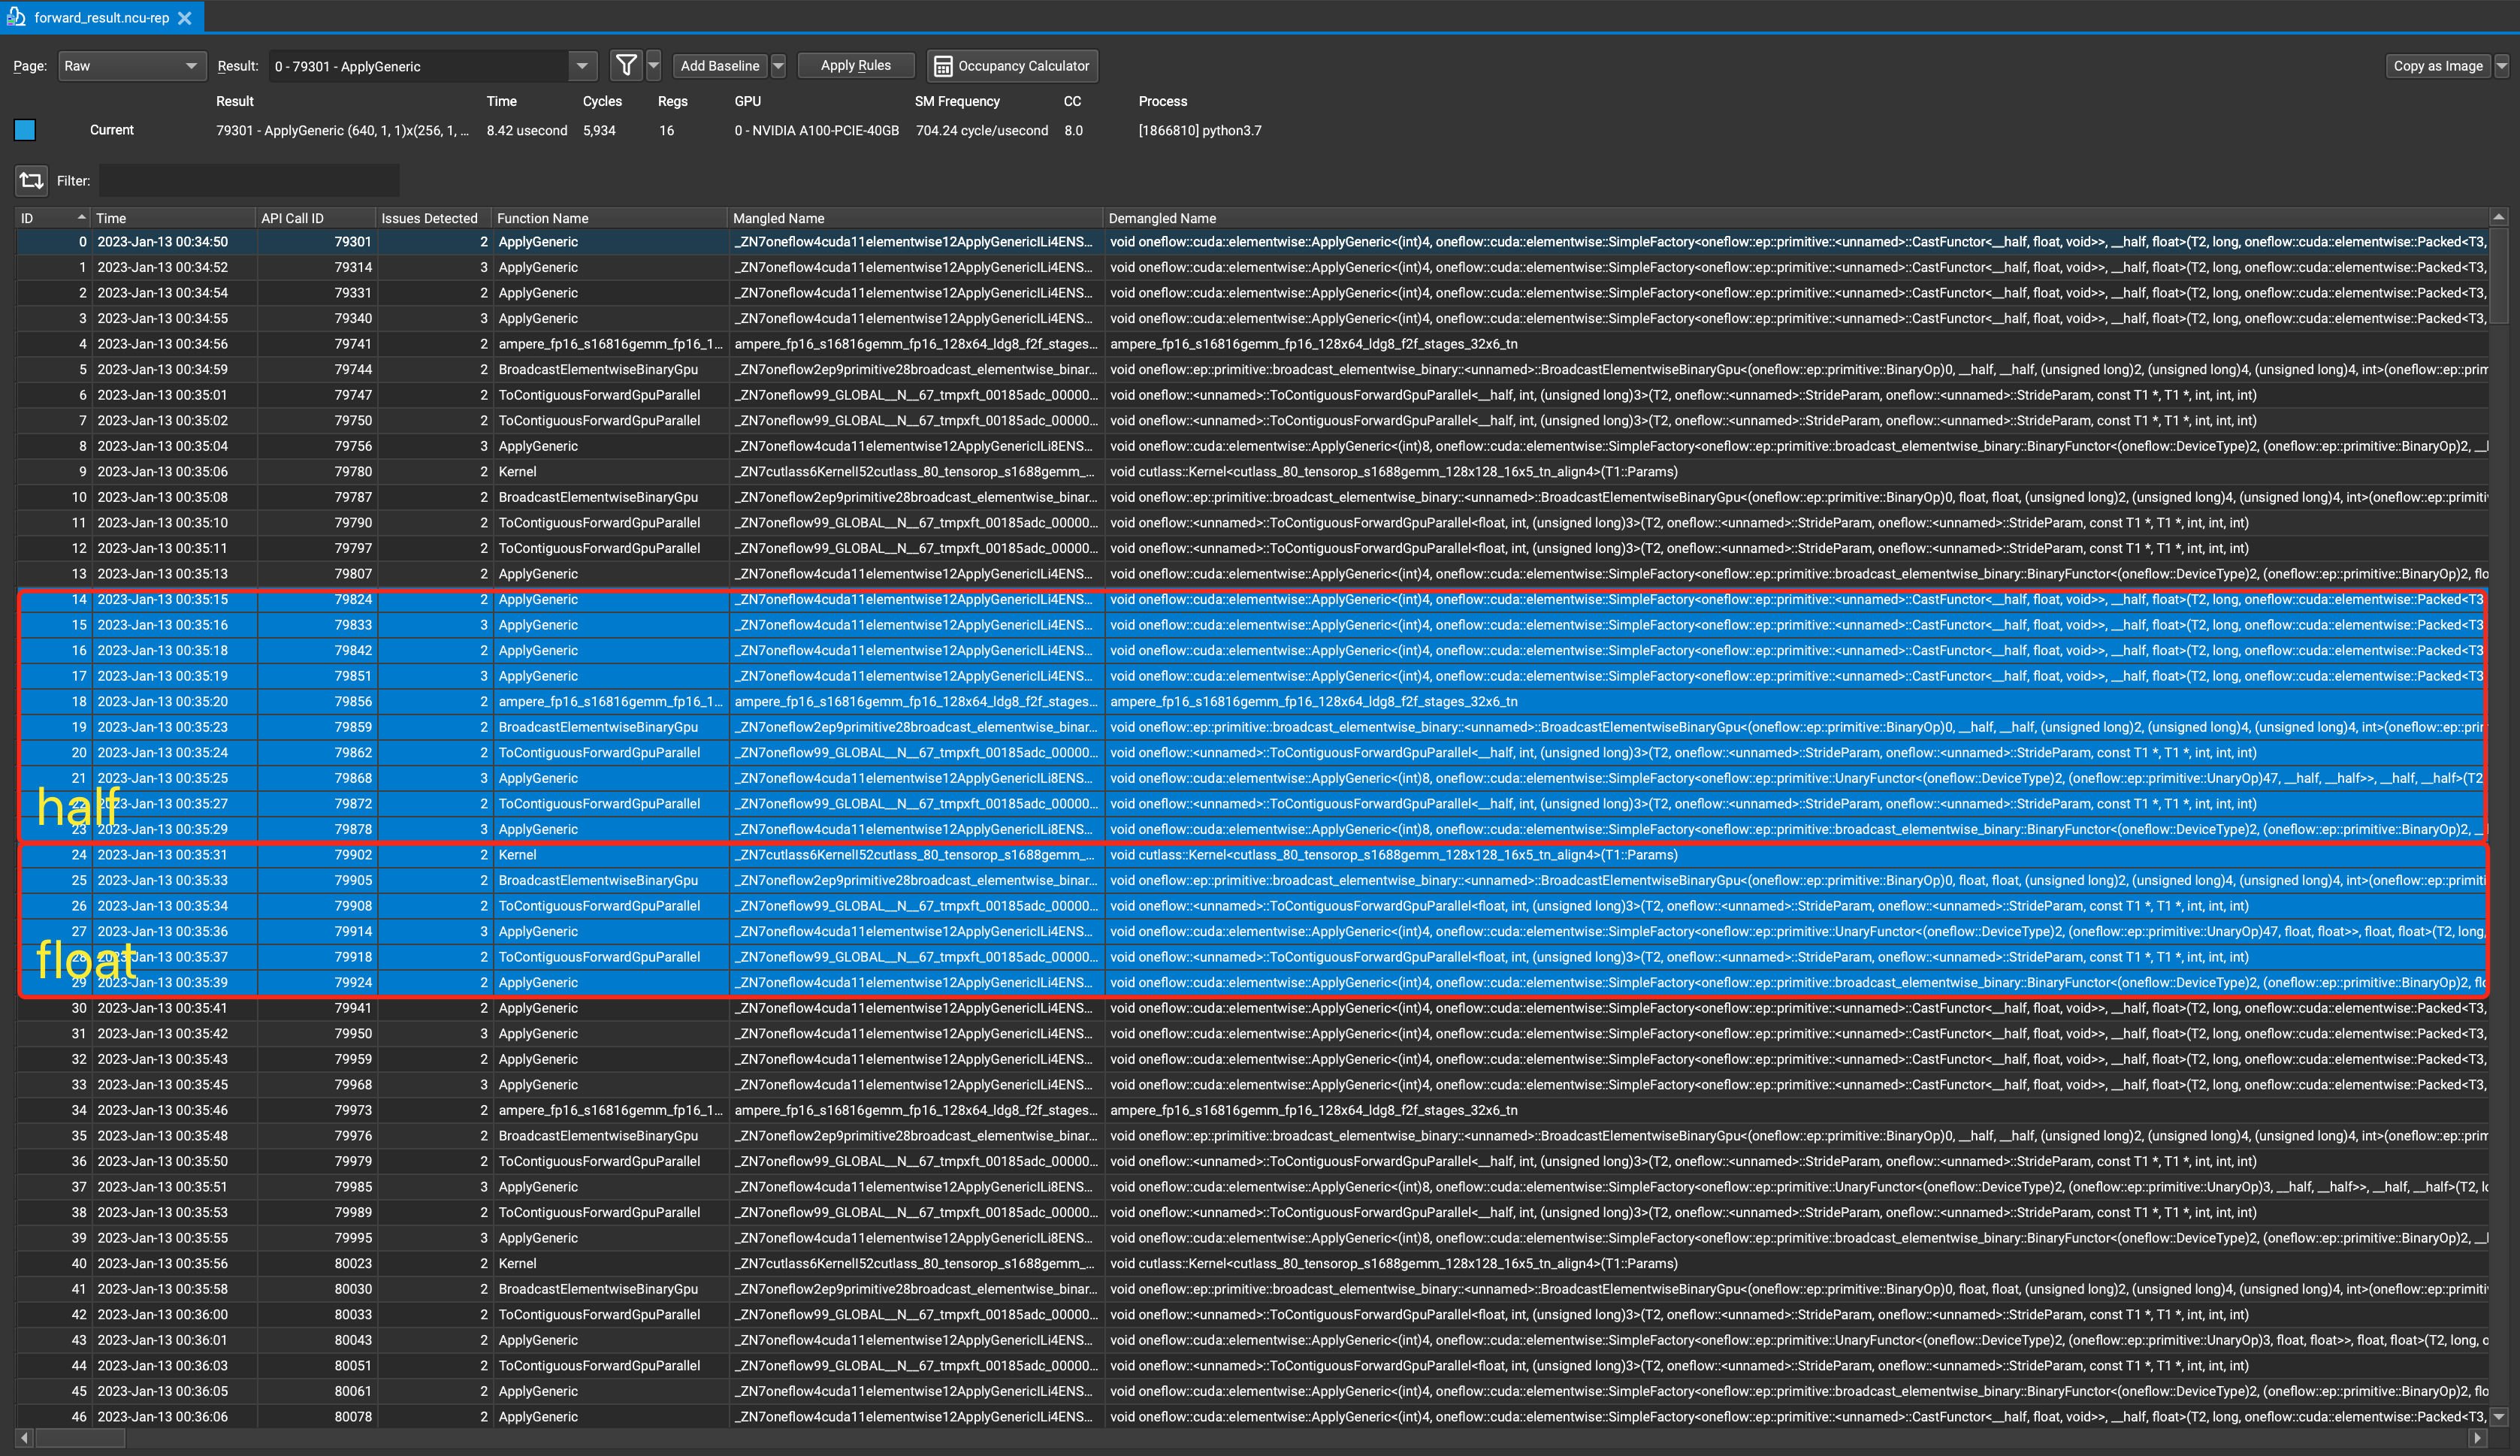The image size is (2520, 1456).
Task: Expand the Add Baseline dropdown arrow
Action: click(778, 66)
